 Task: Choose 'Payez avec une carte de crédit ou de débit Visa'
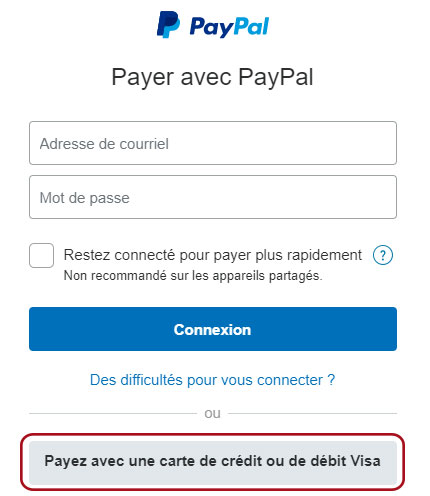(213, 462)
